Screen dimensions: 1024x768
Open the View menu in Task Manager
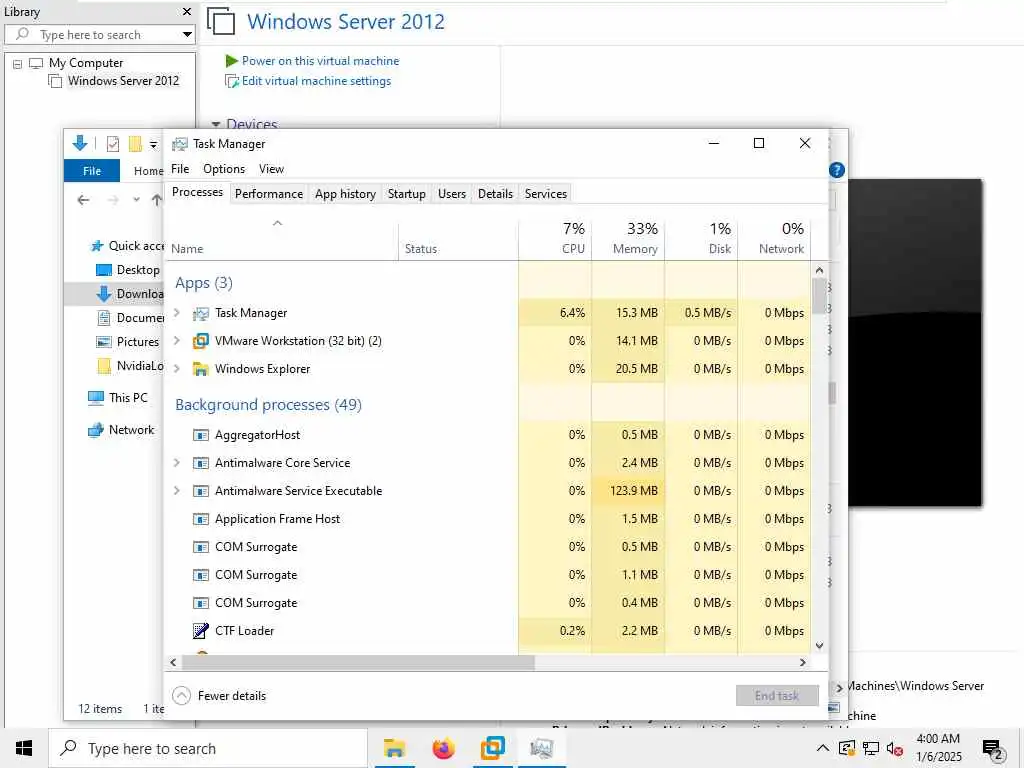coord(272,169)
